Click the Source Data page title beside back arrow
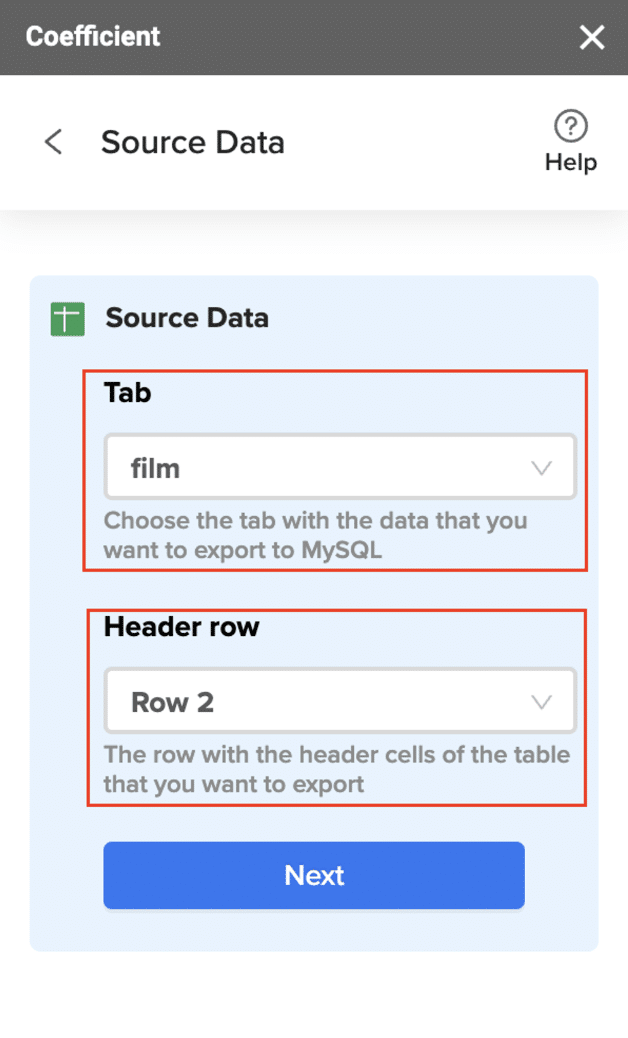Screen dimensions: 628x1038 coord(192,142)
